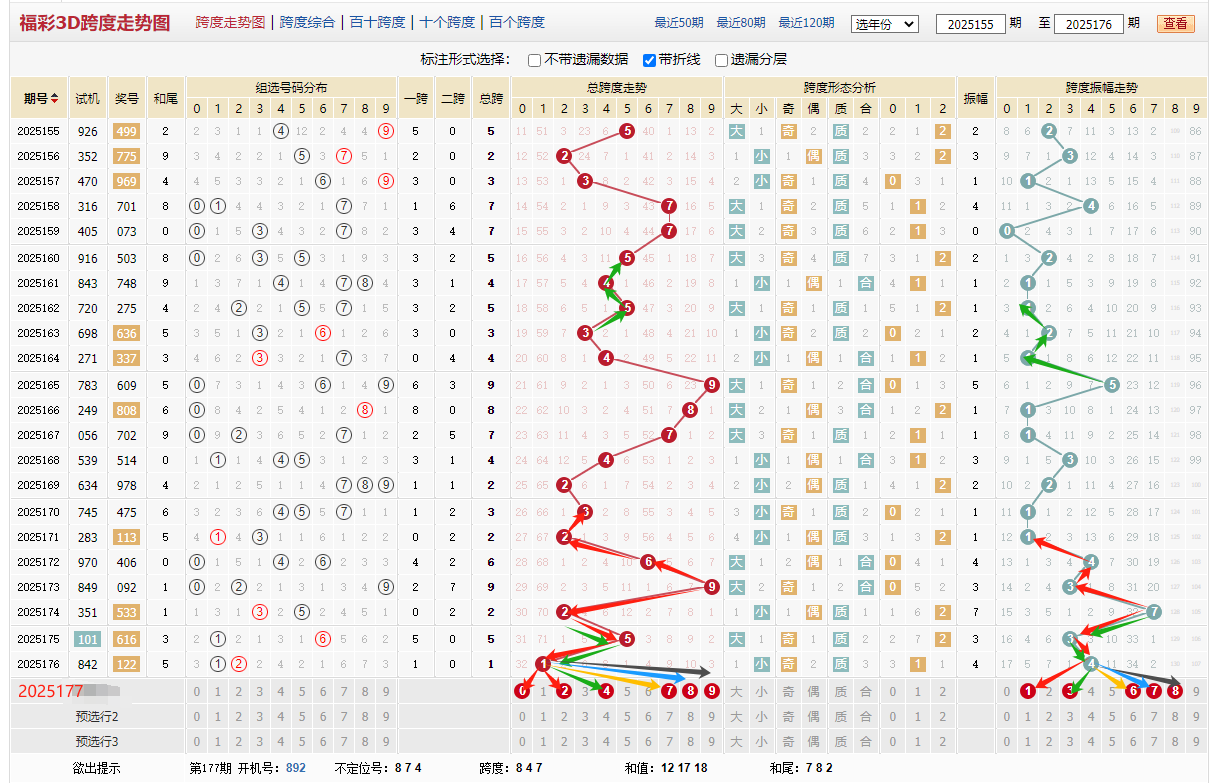The height and width of the screenshot is (783, 1210).
Task: Click red ball 8 in row 2025166 总跨度走势
Action: [690, 409]
